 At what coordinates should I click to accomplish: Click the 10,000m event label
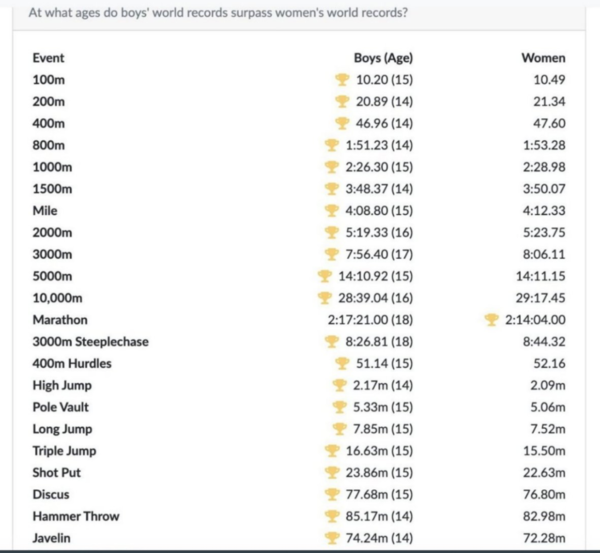[x=57, y=298]
